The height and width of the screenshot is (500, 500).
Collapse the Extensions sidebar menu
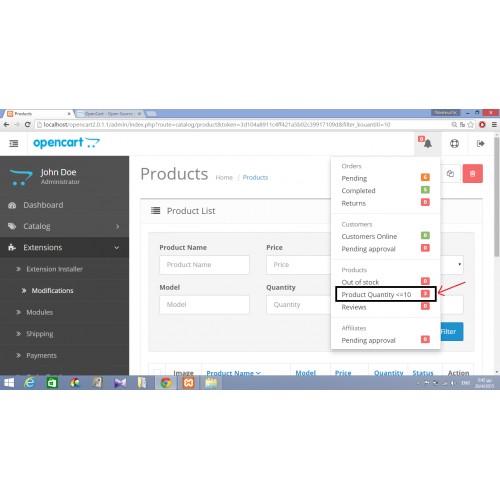click(64, 248)
